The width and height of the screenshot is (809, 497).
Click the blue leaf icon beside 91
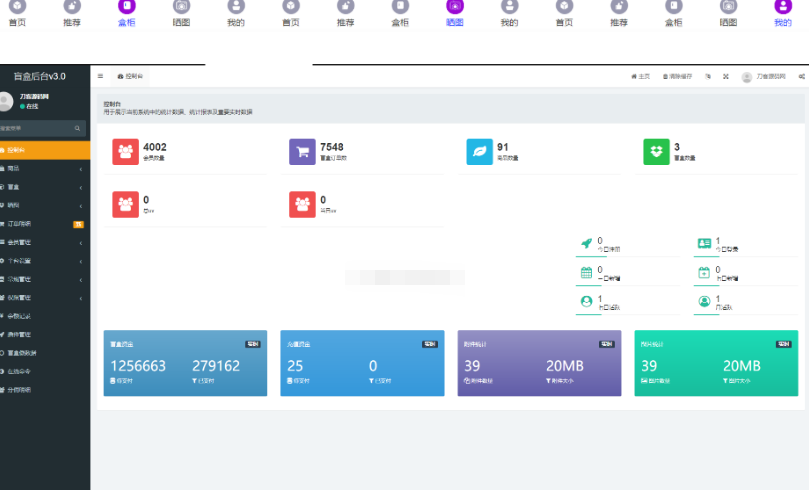pyautogui.click(x=480, y=151)
